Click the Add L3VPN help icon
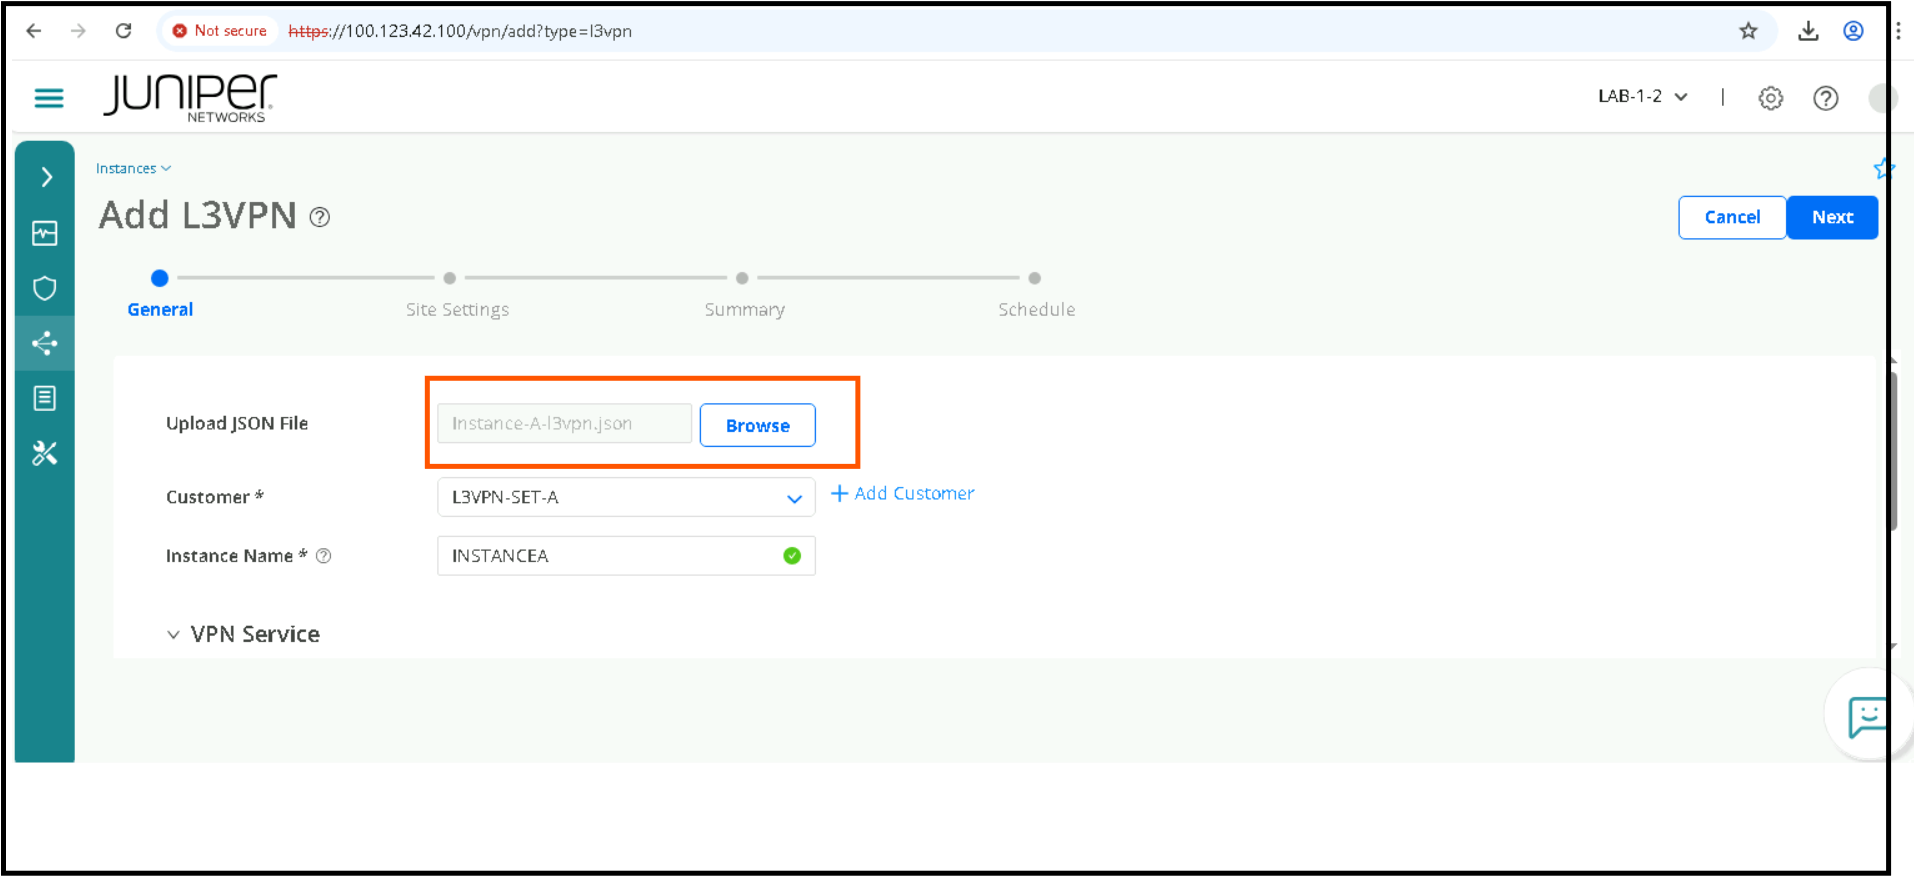Viewport: 1914px width, 876px height. click(x=320, y=217)
